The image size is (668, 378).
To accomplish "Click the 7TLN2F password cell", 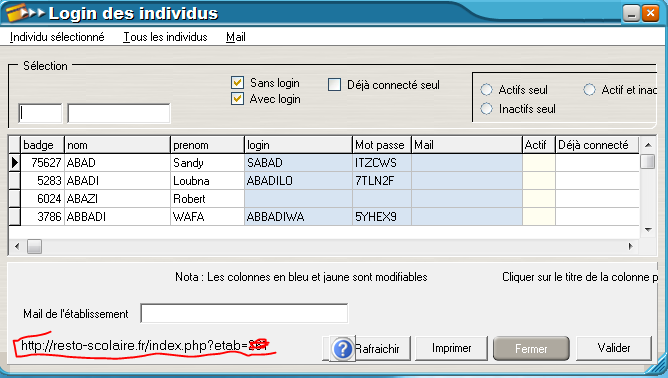I will [382, 181].
